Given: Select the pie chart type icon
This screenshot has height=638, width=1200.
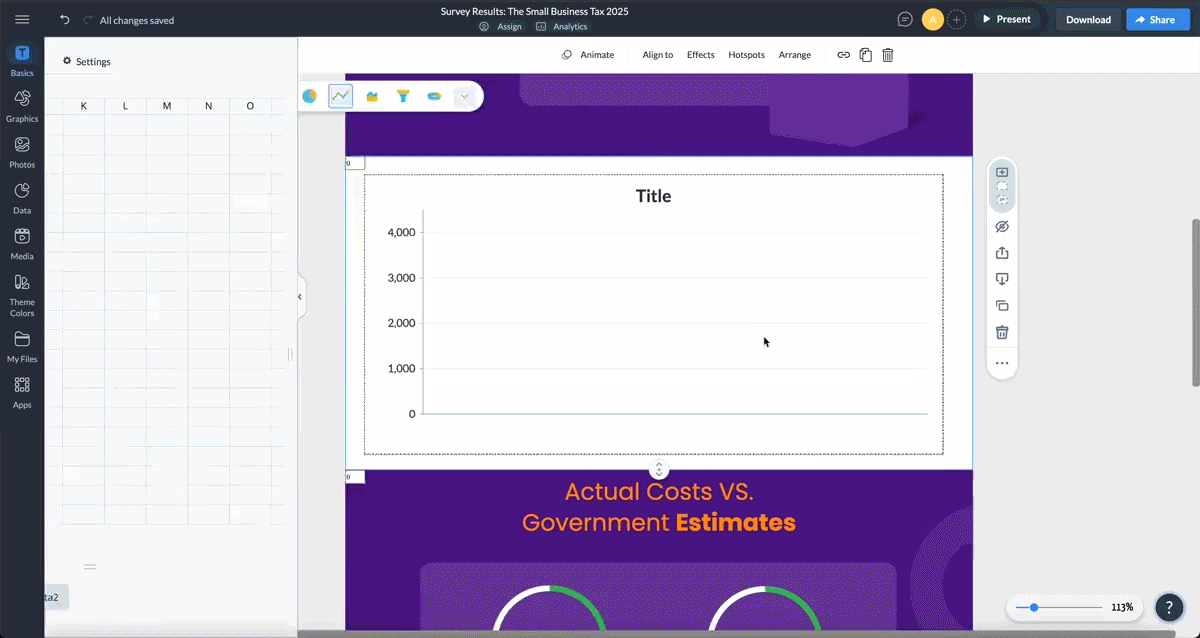Looking at the screenshot, I should [x=309, y=96].
